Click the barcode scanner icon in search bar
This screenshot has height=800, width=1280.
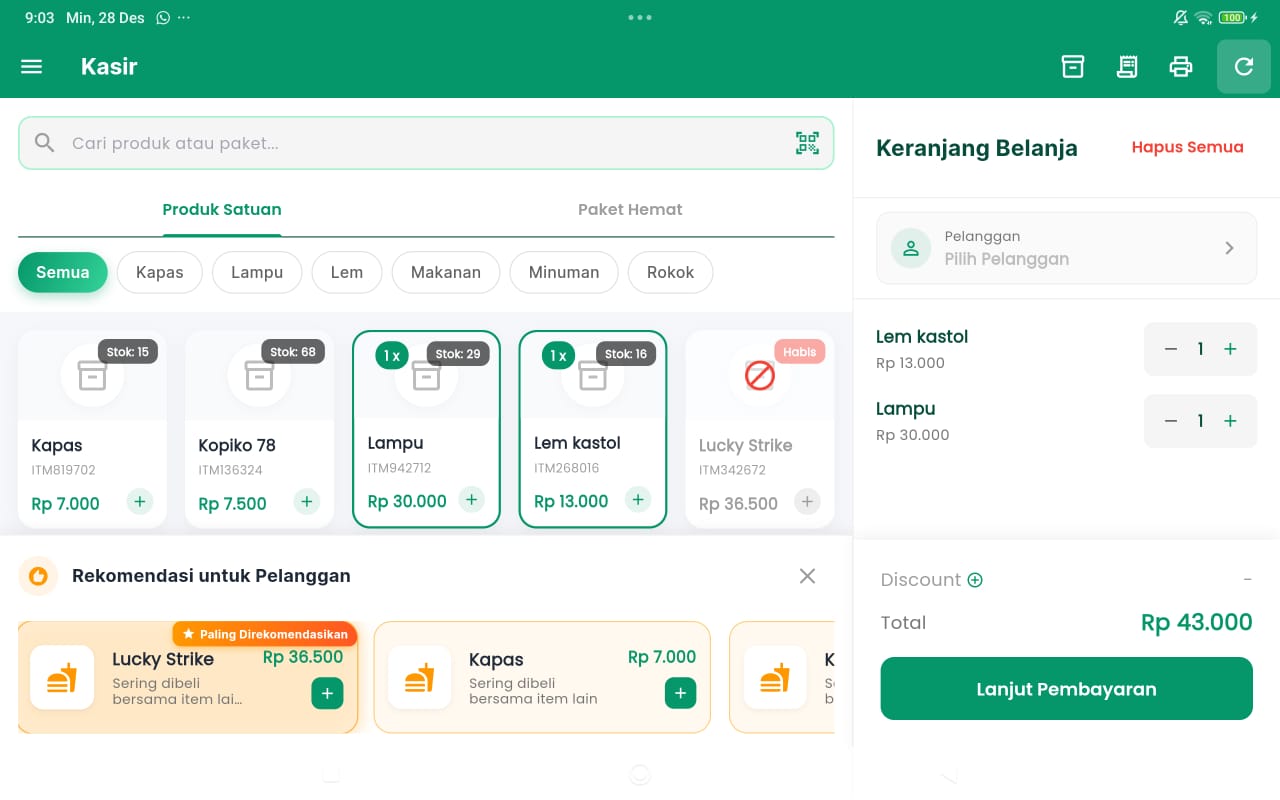[807, 142]
